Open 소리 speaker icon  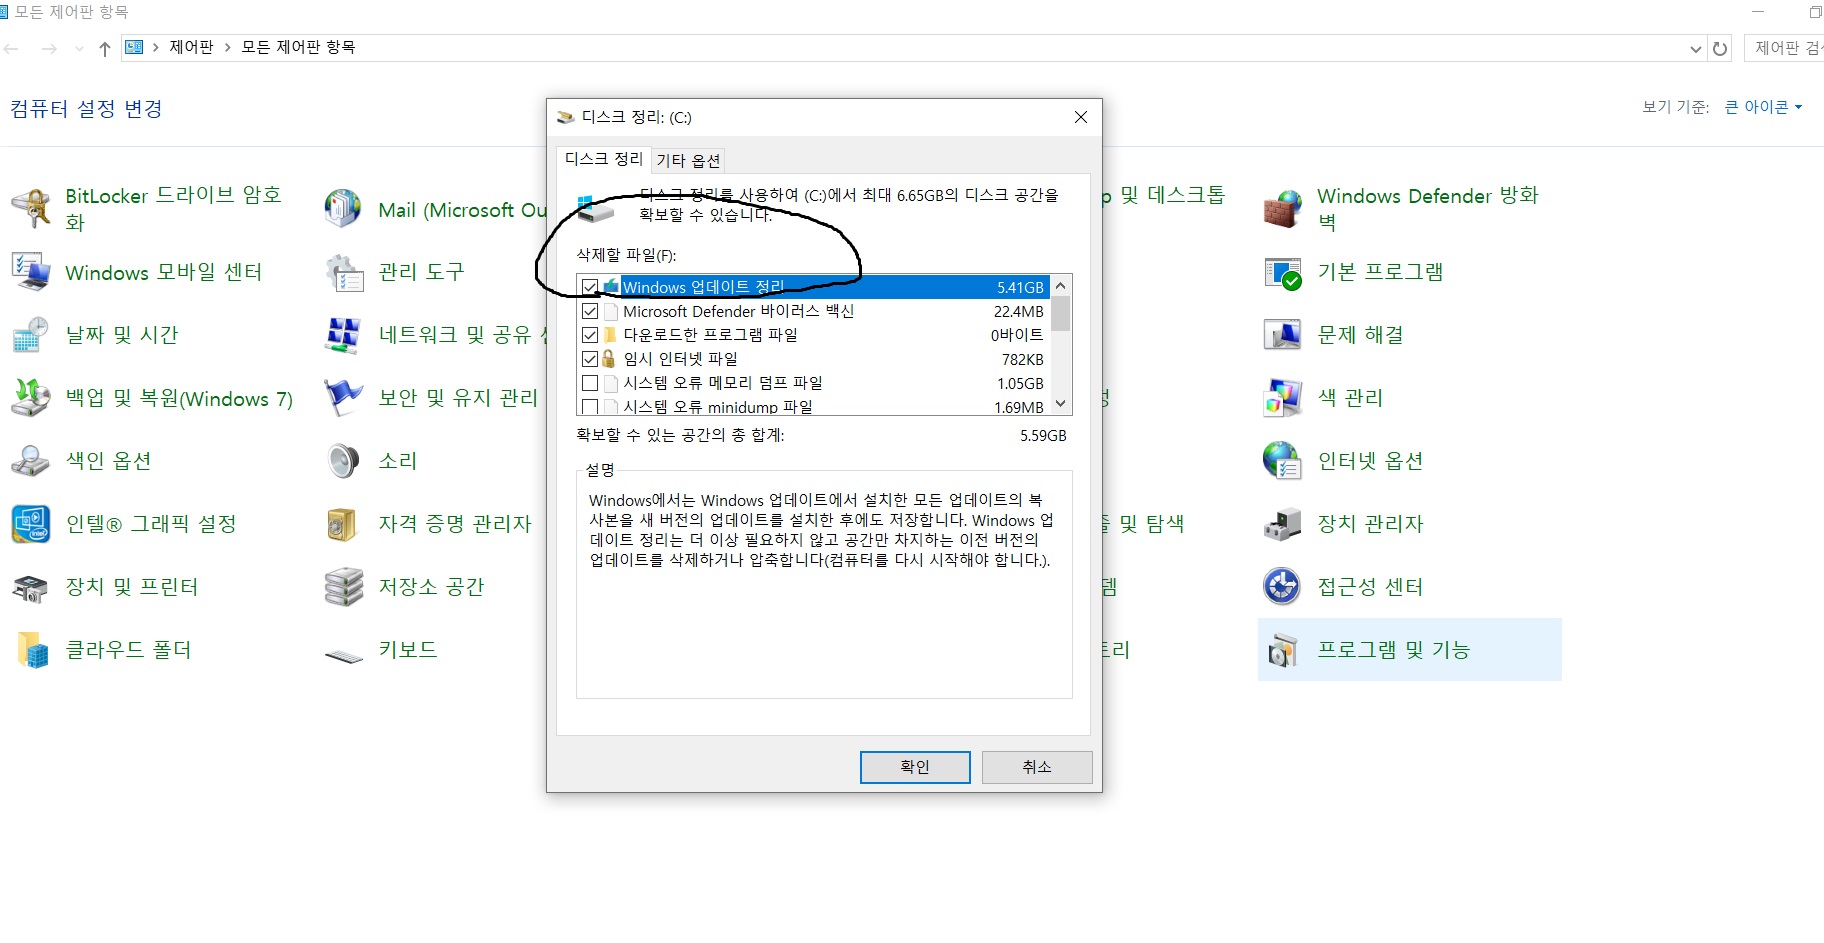[343, 461]
